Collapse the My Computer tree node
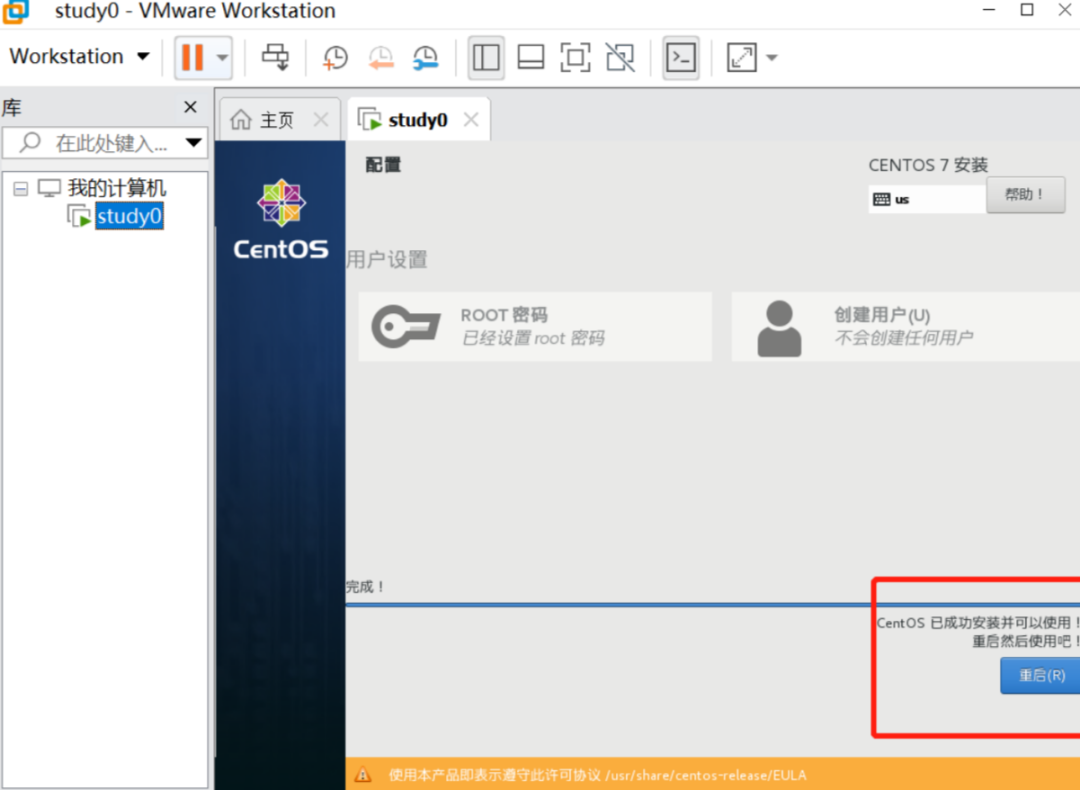Viewport: 1080px width, 790px height. pyautogui.click(x=21, y=188)
